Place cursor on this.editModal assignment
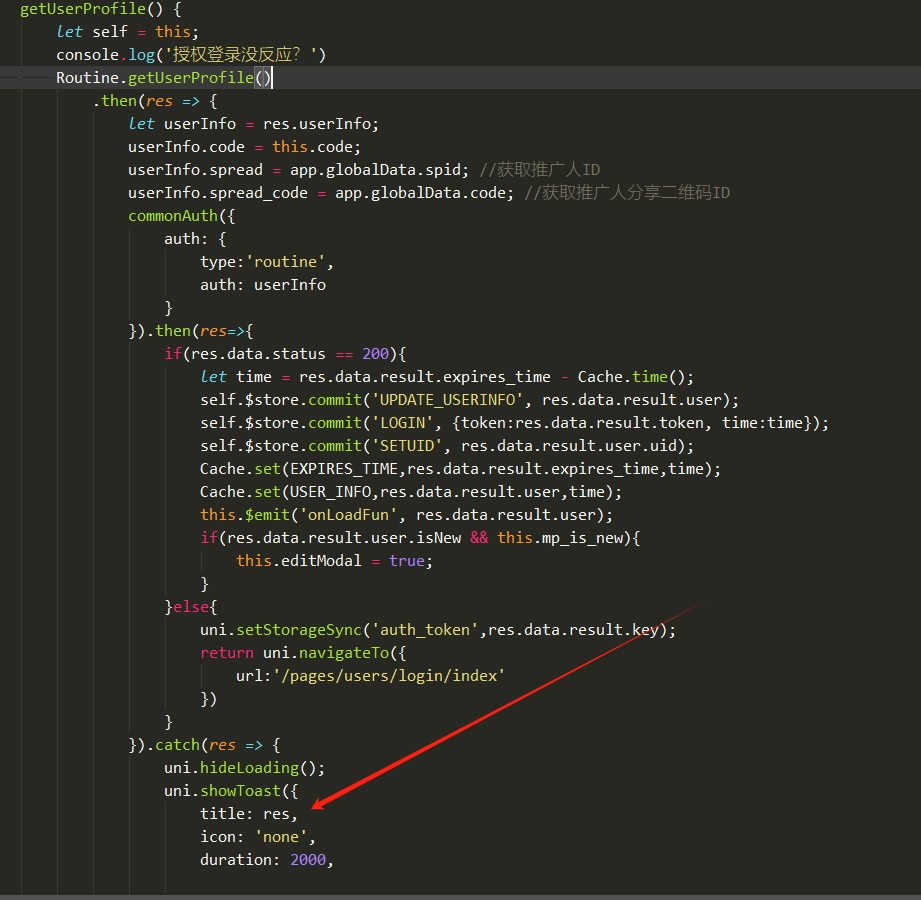The height and width of the screenshot is (900, 921). tap(309, 561)
